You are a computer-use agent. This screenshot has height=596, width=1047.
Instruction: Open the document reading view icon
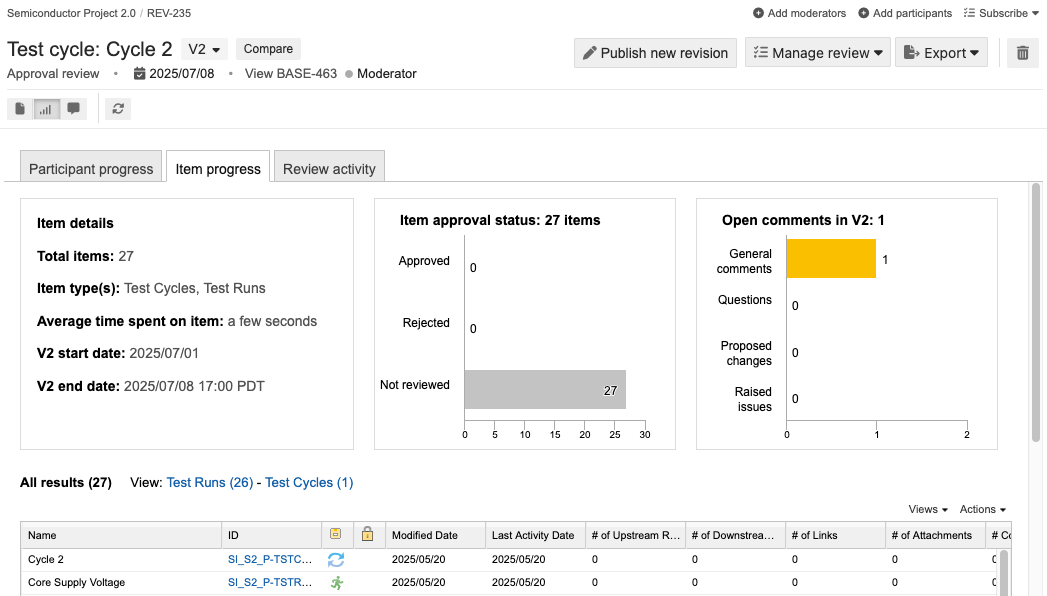[x=20, y=109]
